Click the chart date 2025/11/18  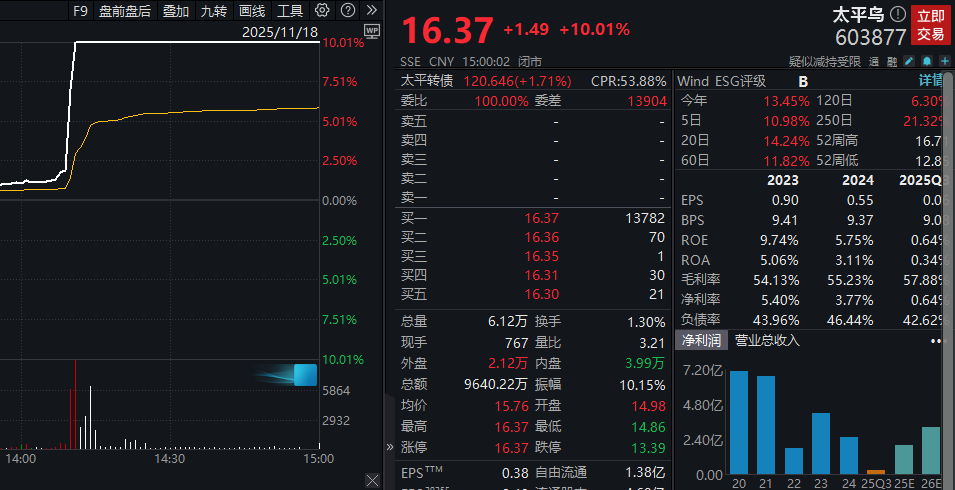tap(280, 32)
